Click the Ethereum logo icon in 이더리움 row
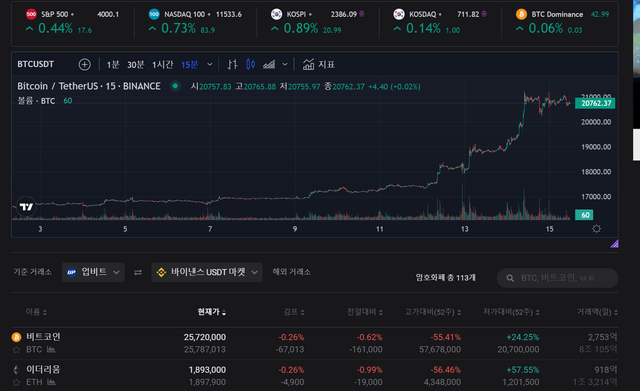Image resolution: width=640 pixels, height=391 pixels. click(16, 370)
